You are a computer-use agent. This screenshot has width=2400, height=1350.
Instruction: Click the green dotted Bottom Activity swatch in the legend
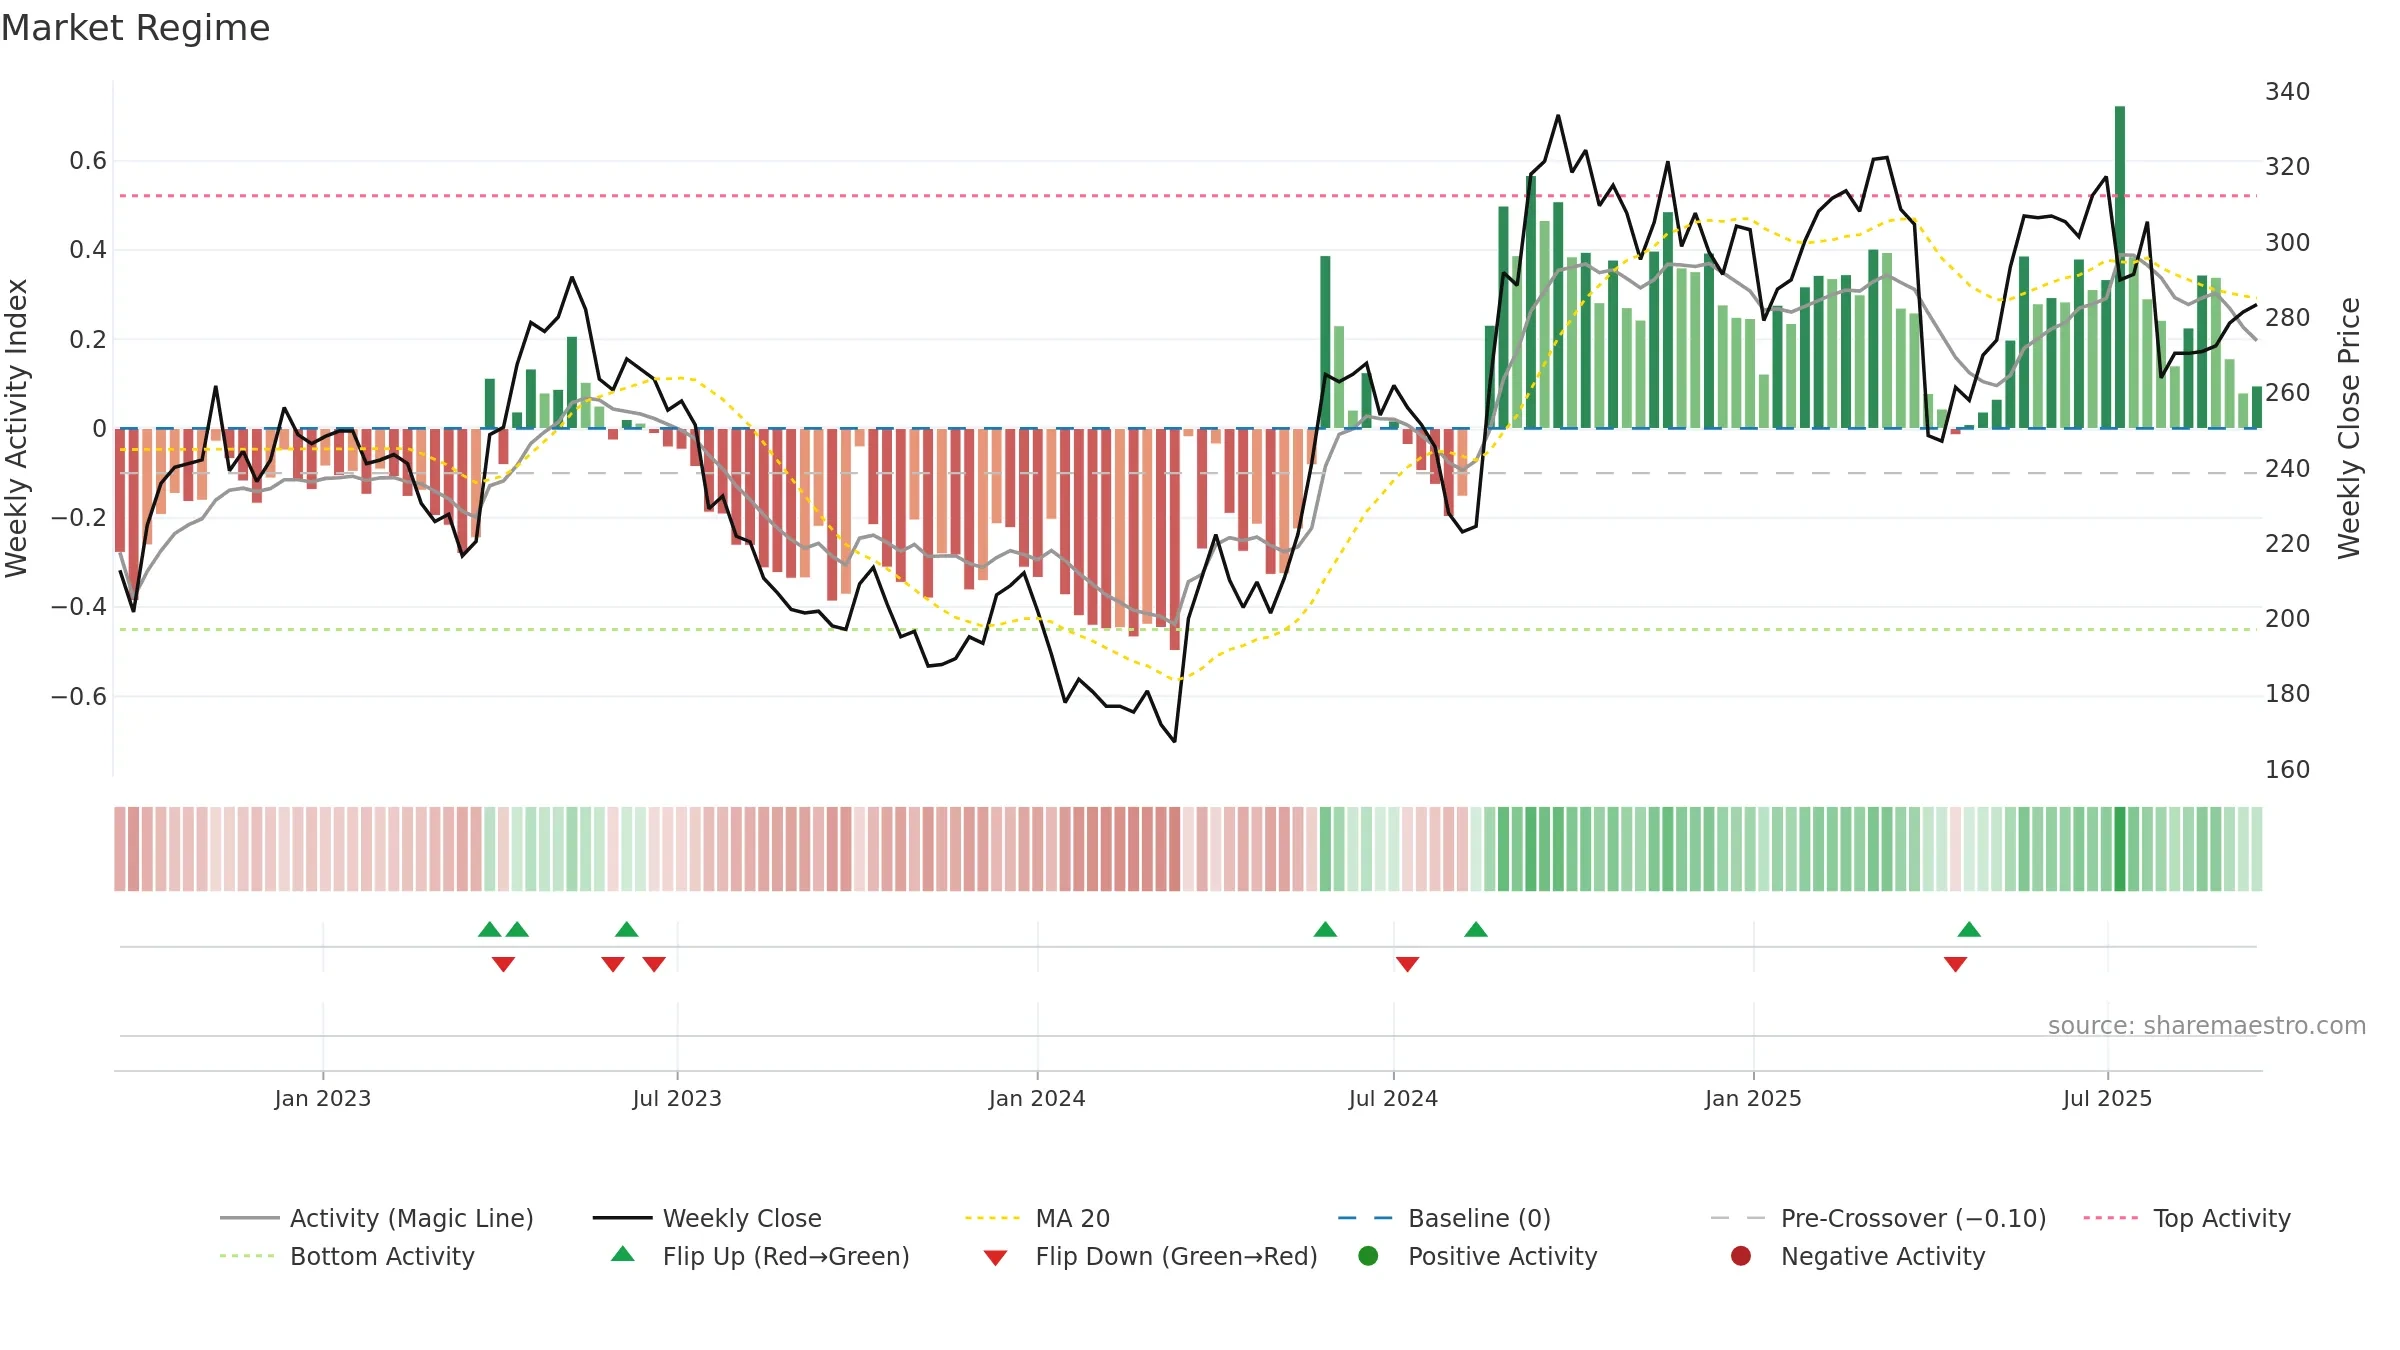(x=248, y=1256)
